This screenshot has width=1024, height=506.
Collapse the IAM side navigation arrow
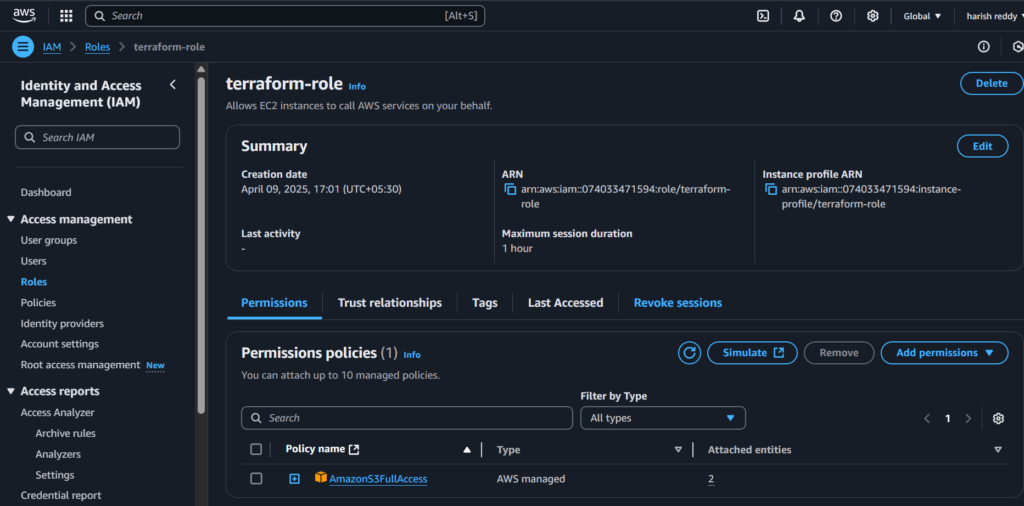[172, 85]
